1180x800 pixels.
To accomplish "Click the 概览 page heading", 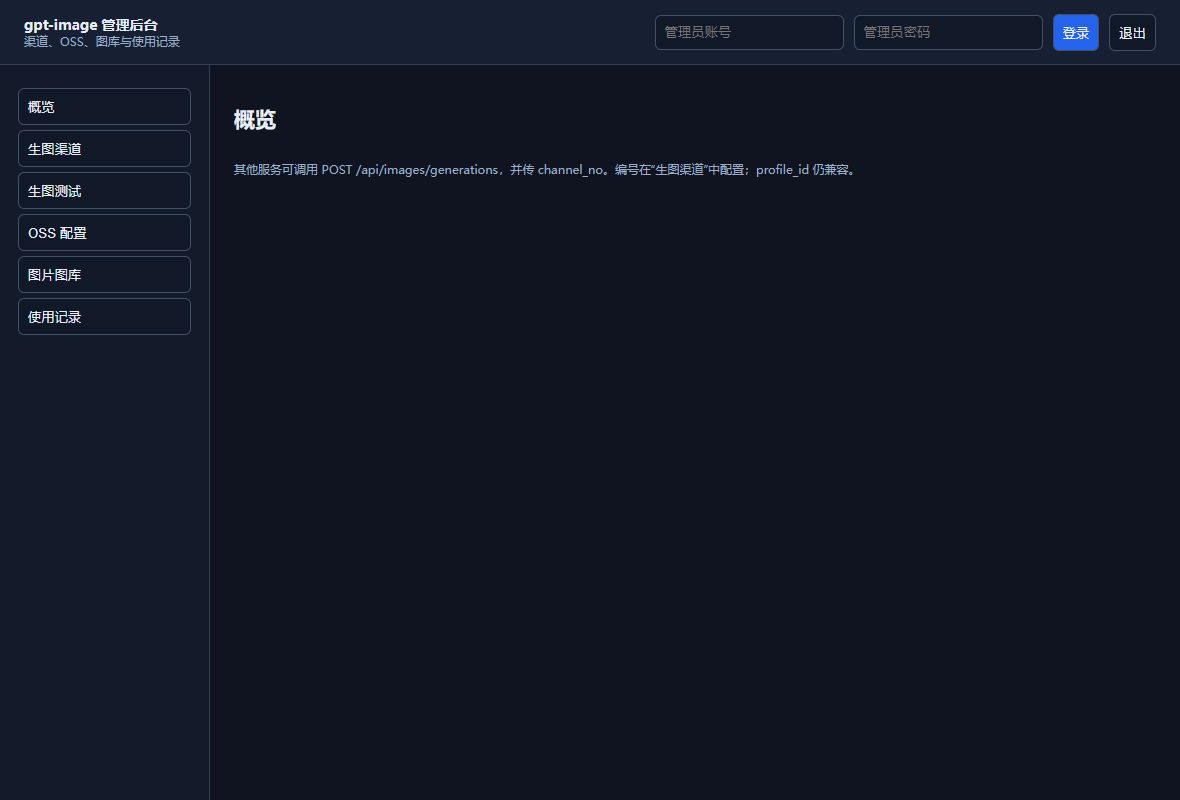I will (x=255, y=120).
